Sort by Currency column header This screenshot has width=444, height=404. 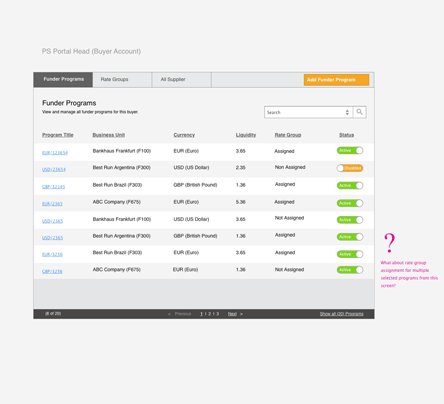pos(184,135)
